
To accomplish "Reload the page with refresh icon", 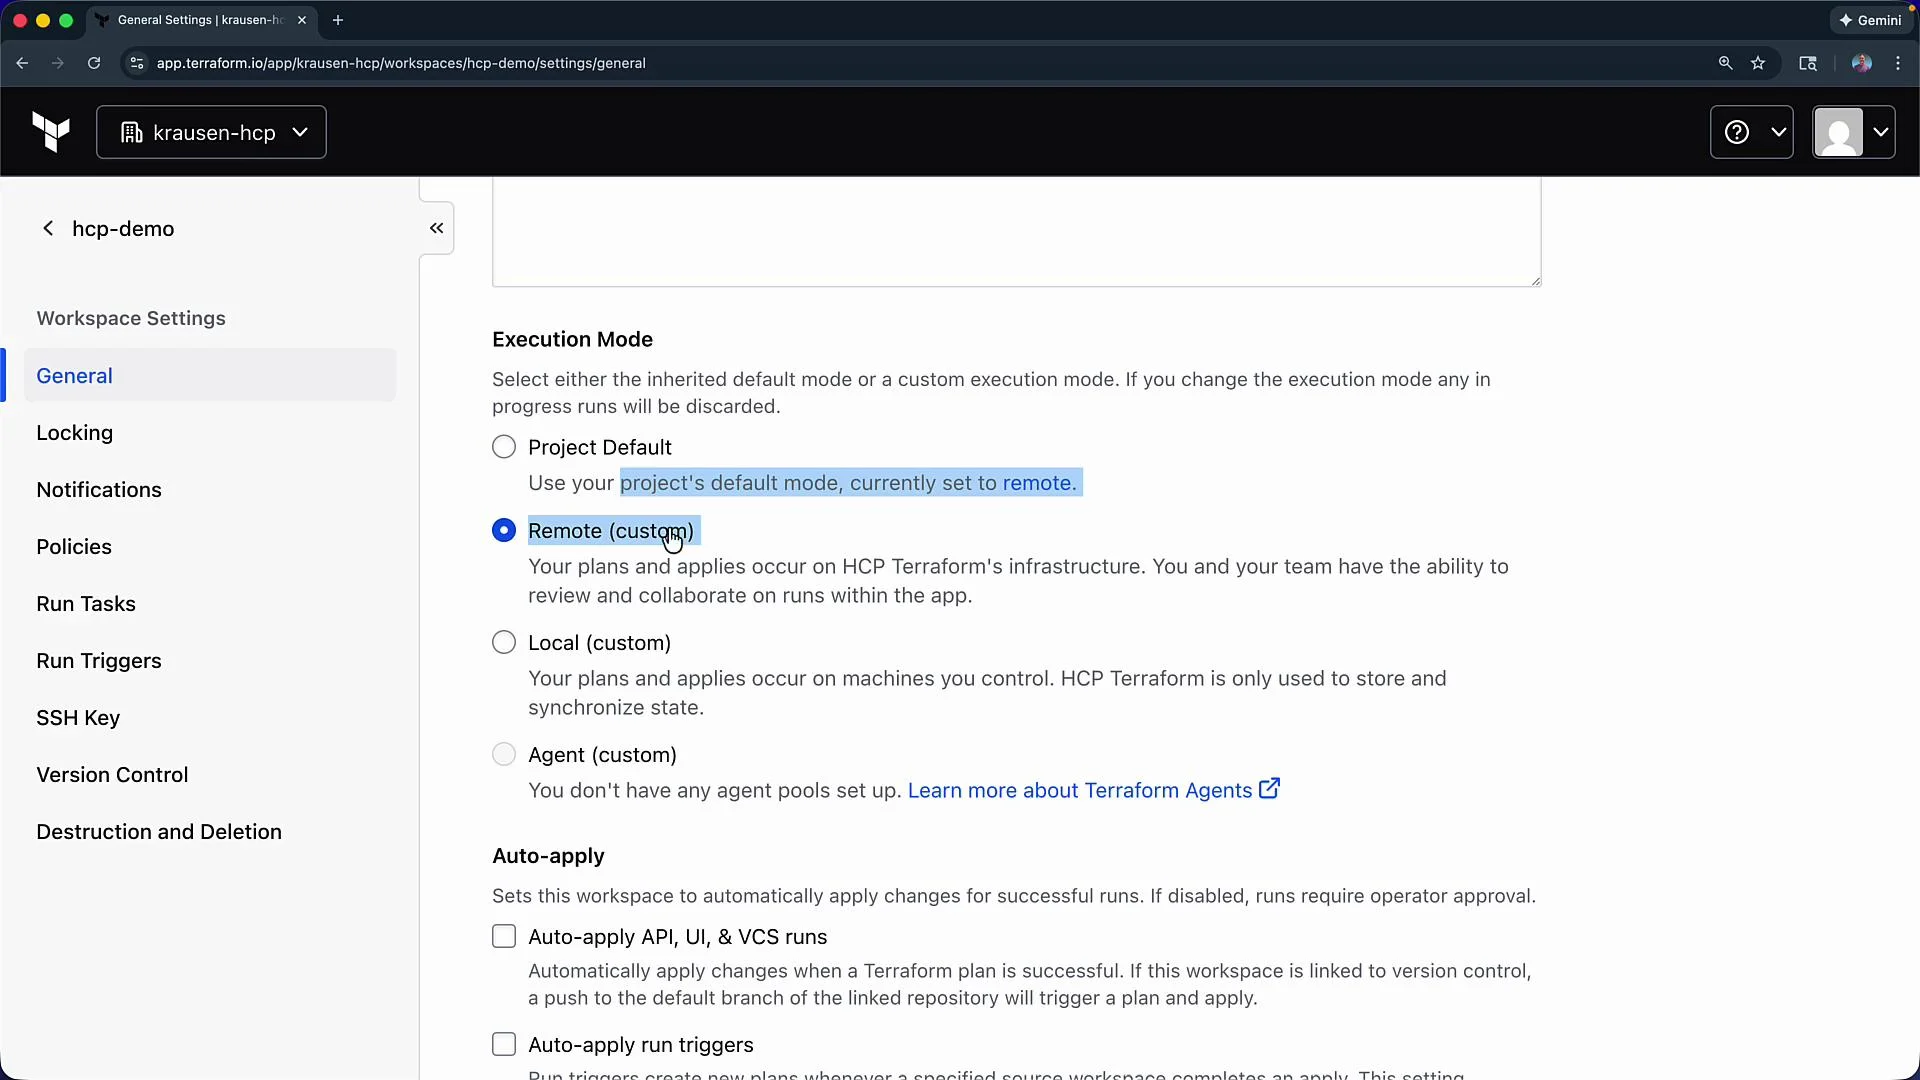I will point(94,63).
